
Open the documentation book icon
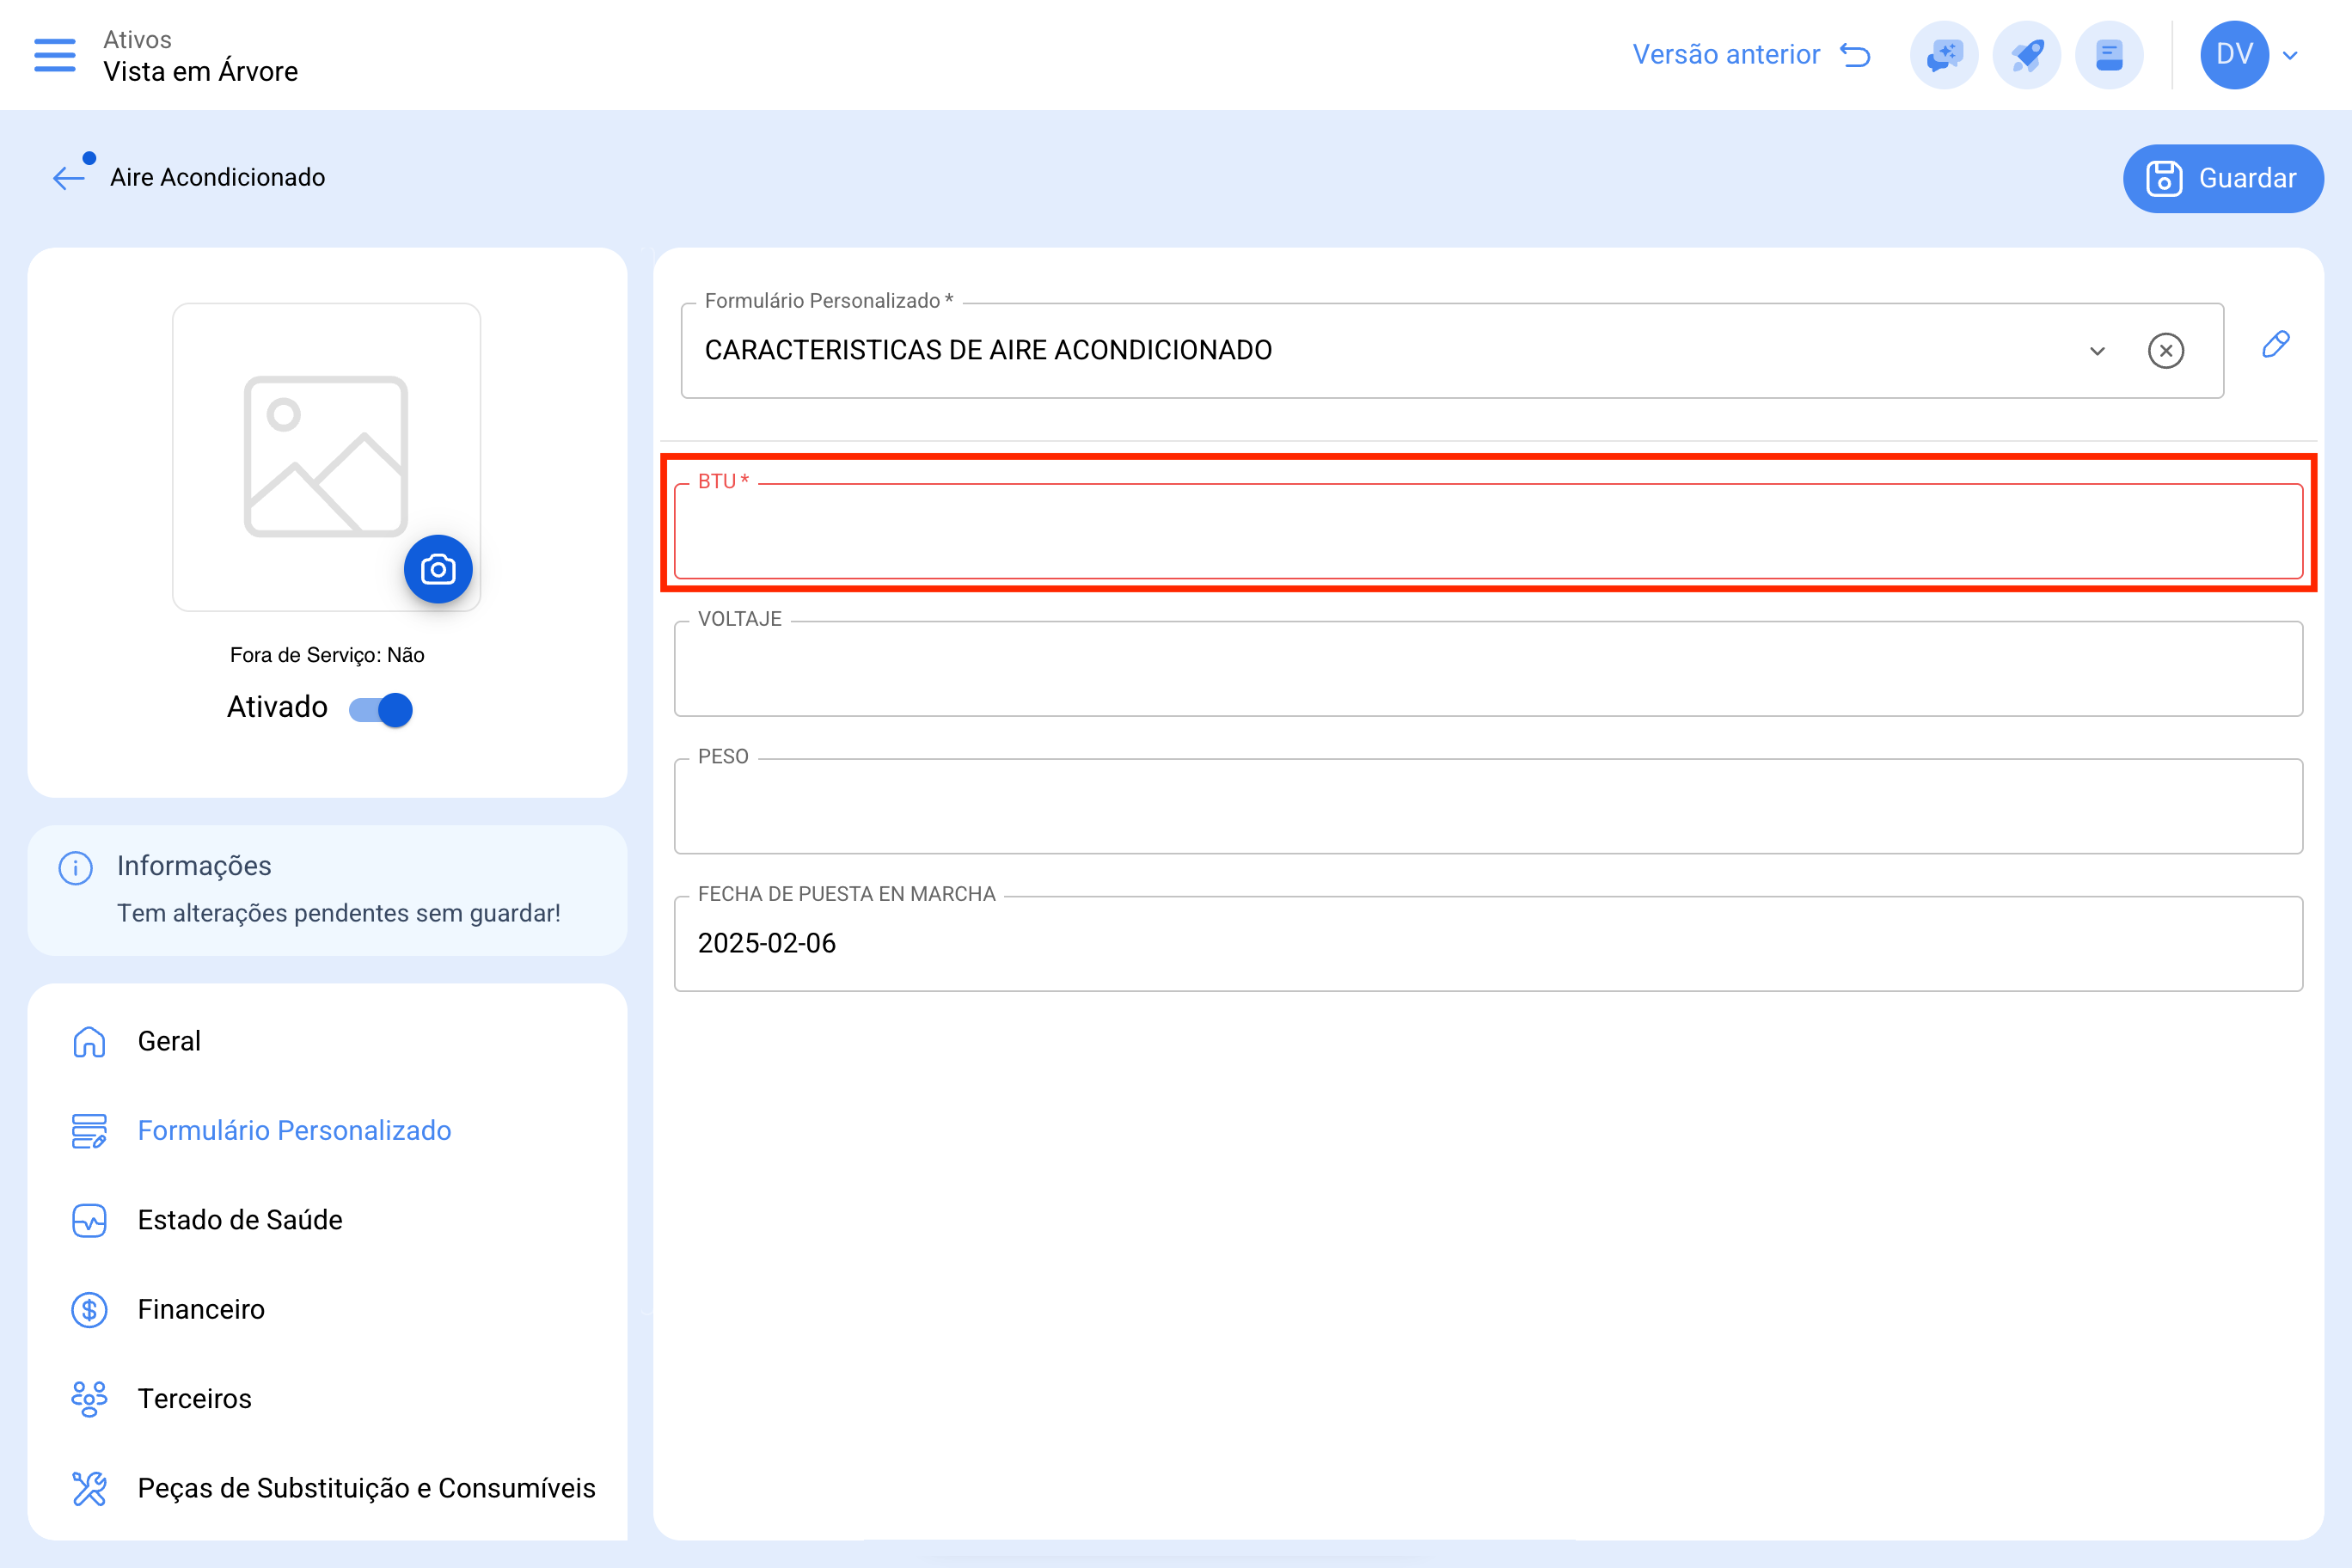[2109, 55]
